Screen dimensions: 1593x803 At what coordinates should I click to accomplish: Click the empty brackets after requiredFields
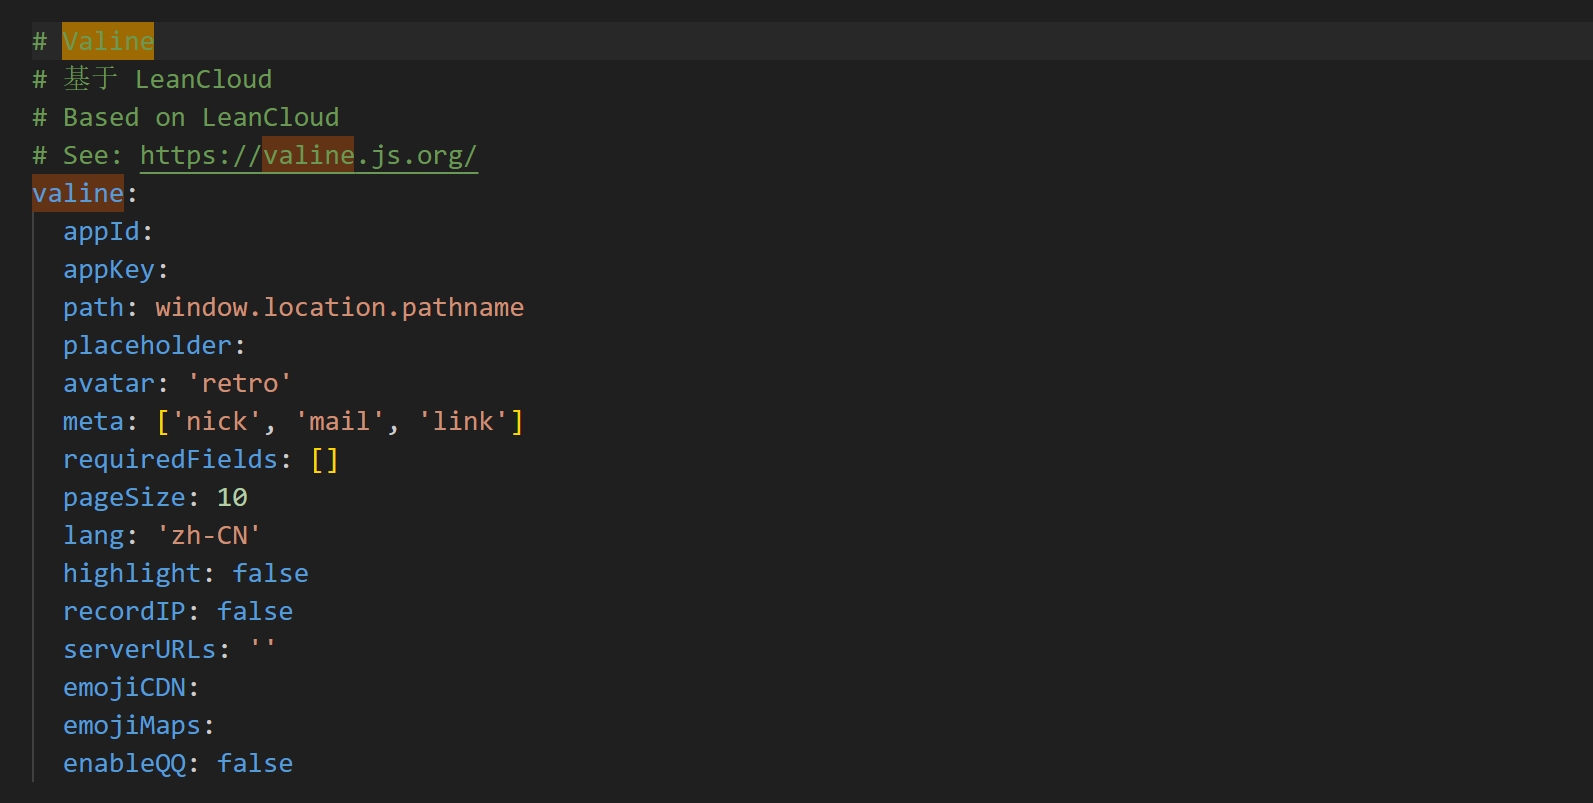coord(325,460)
